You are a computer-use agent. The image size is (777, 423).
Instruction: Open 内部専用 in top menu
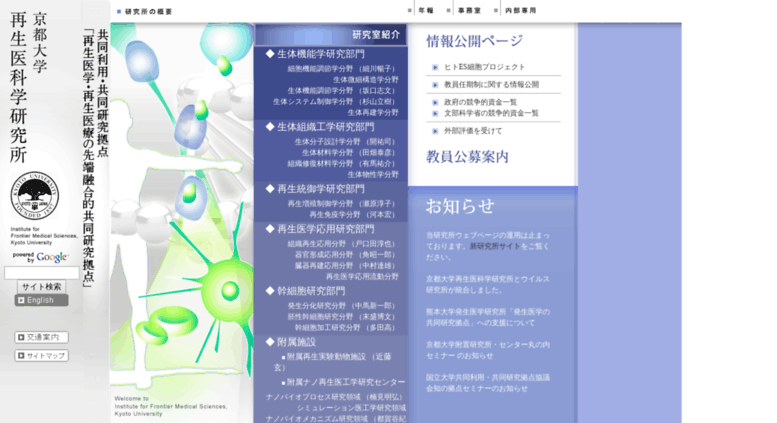tap(520, 10)
